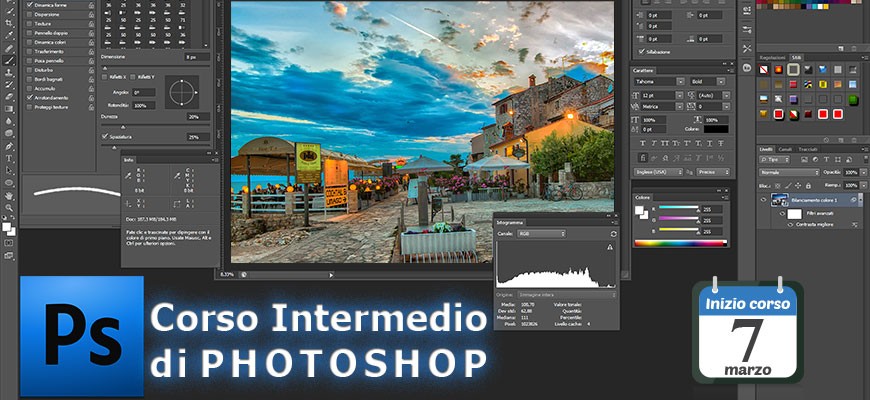
Task: Open the Normale blend mode dropdown
Action: [x=789, y=173]
